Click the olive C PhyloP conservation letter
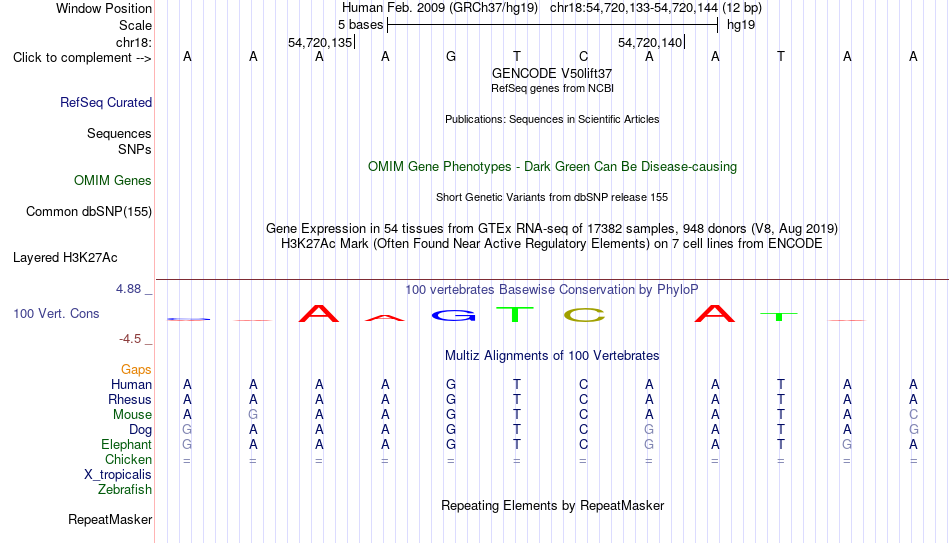The image size is (950, 543). [x=584, y=315]
